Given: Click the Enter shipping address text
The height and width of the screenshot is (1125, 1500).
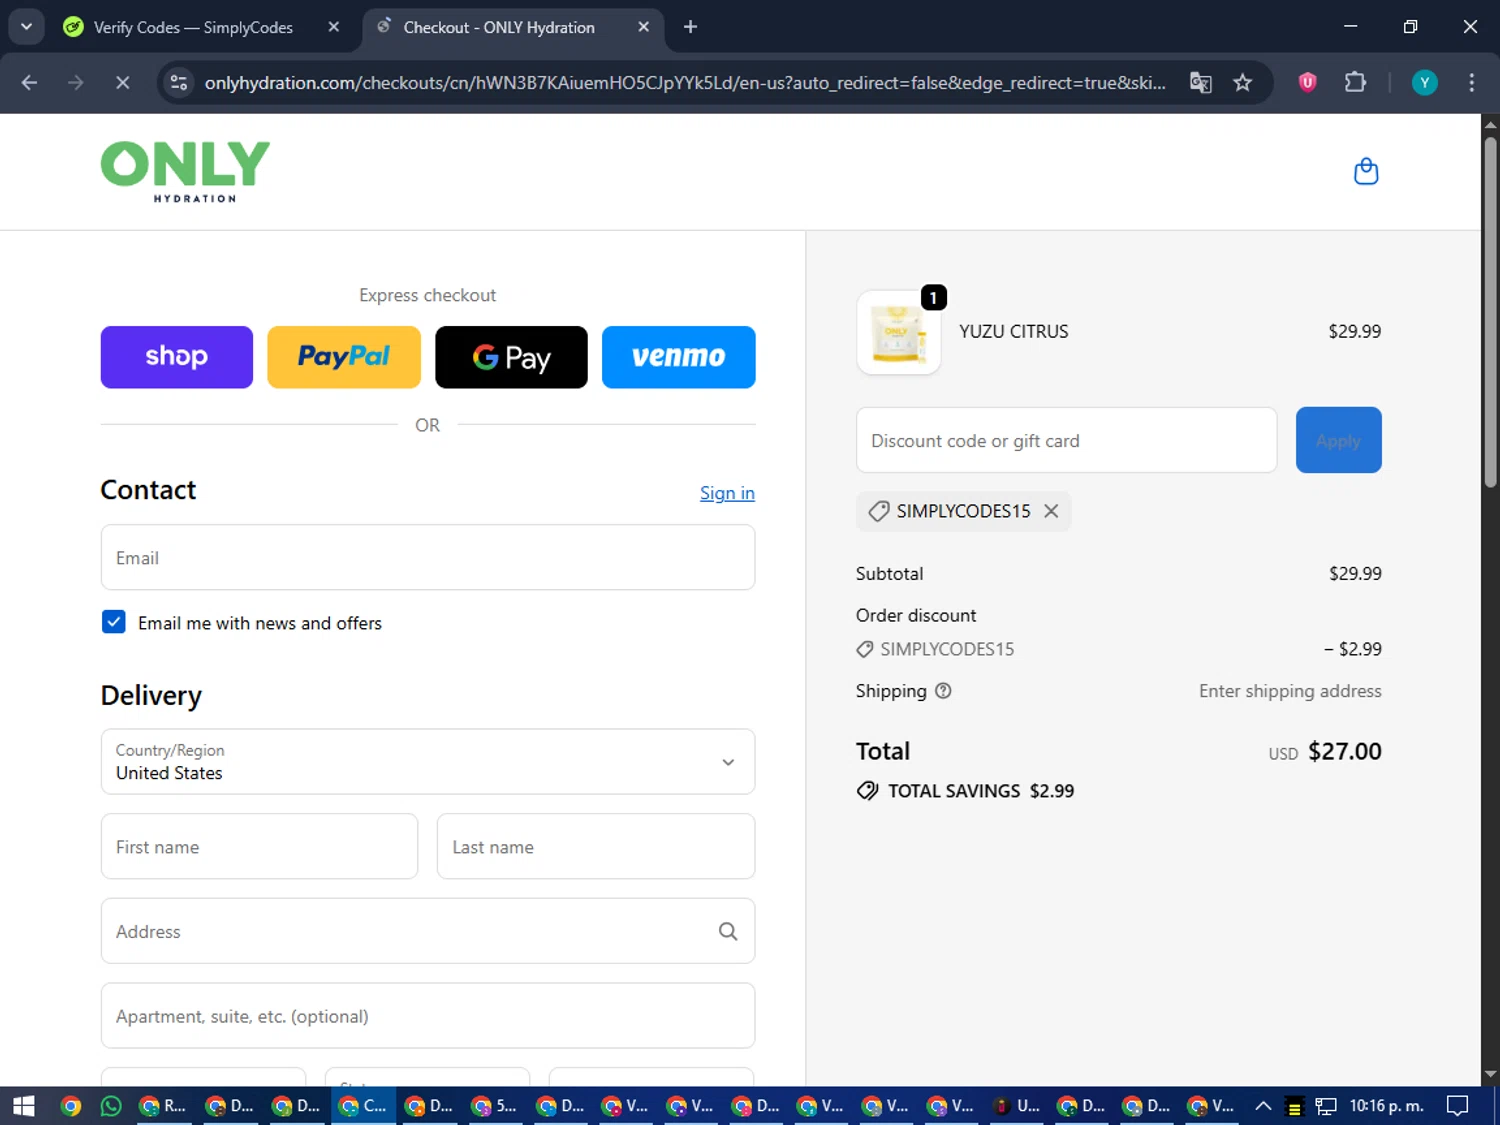Looking at the screenshot, I should (1290, 691).
